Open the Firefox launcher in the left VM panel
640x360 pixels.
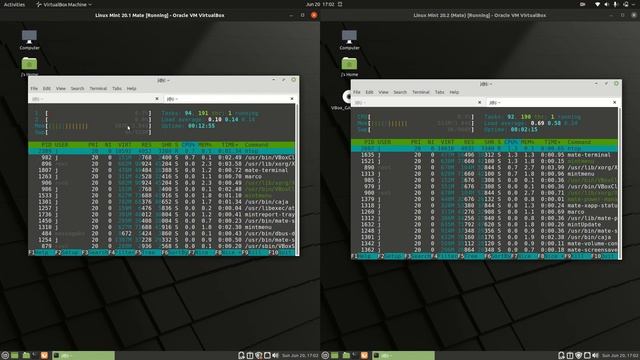pos(44,355)
